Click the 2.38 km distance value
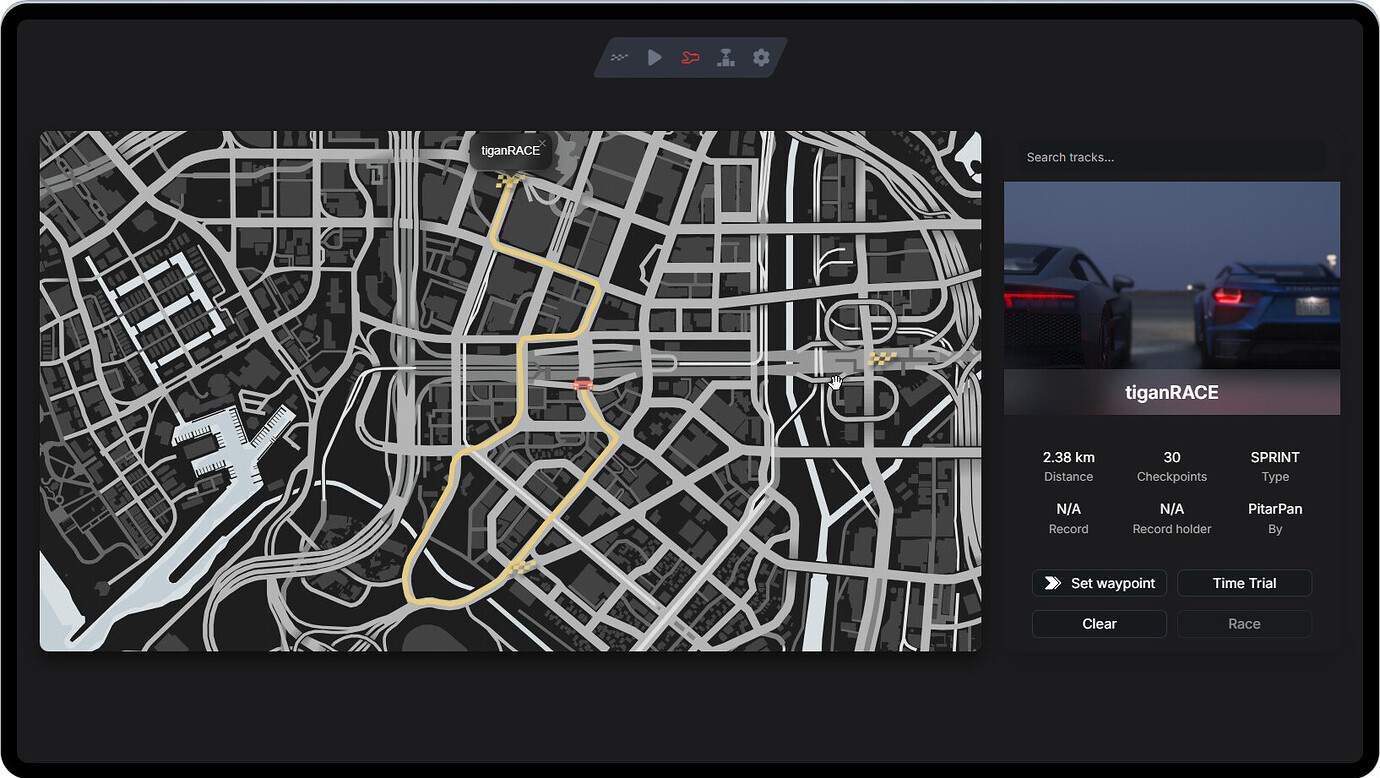 (x=1068, y=457)
